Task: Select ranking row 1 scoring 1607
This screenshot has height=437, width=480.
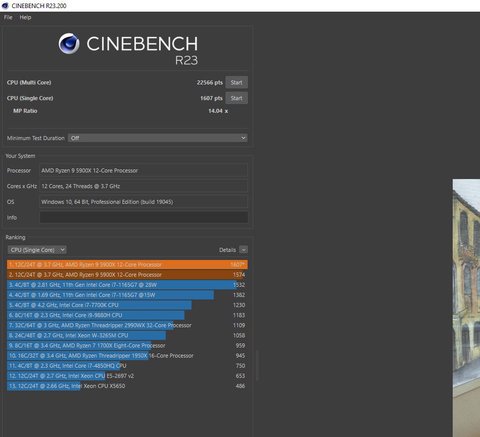Action: tap(127, 264)
